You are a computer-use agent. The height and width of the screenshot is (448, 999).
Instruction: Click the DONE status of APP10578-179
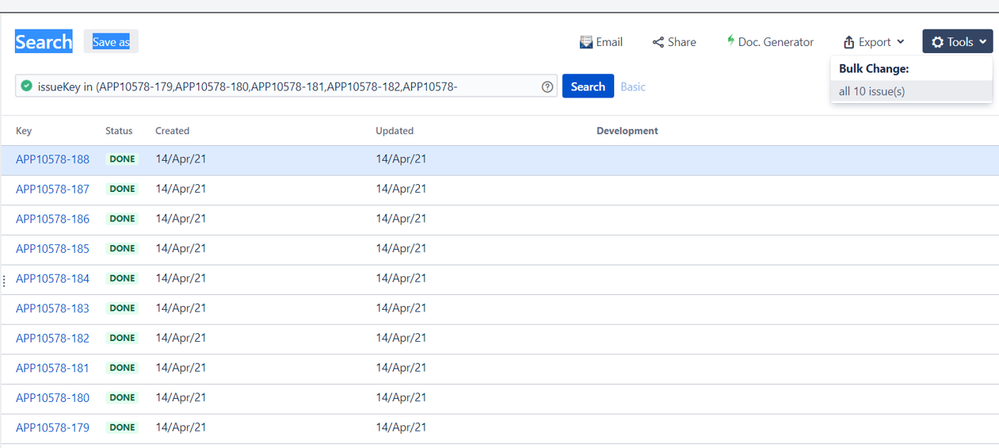pyautogui.click(x=122, y=428)
